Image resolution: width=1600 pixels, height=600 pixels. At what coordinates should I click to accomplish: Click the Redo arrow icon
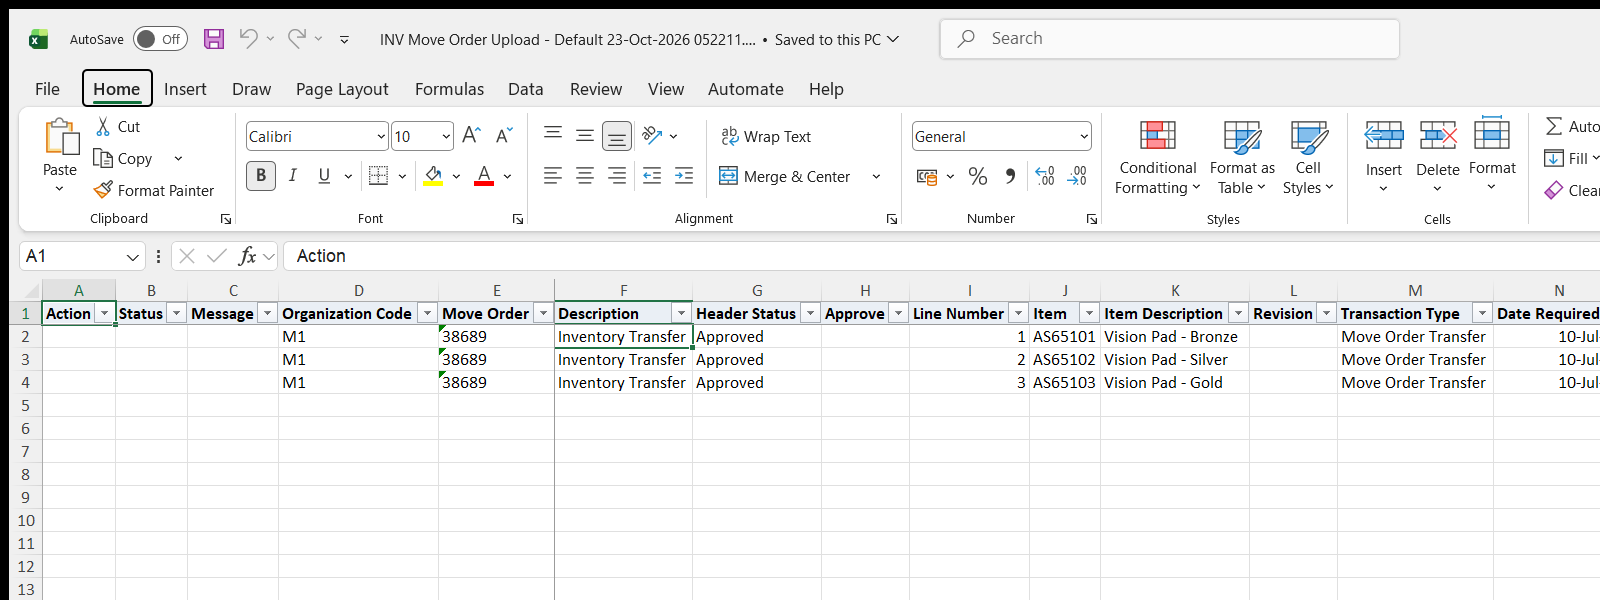(297, 38)
